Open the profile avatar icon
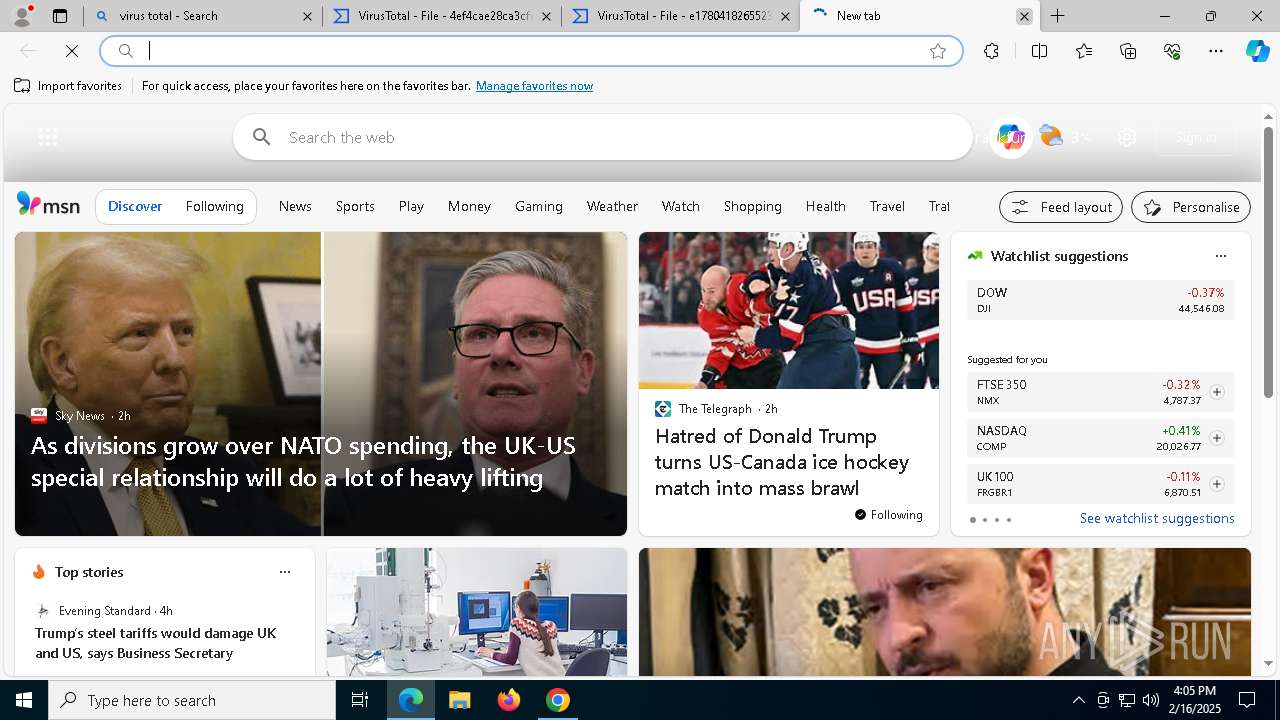 click(x=22, y=16)
